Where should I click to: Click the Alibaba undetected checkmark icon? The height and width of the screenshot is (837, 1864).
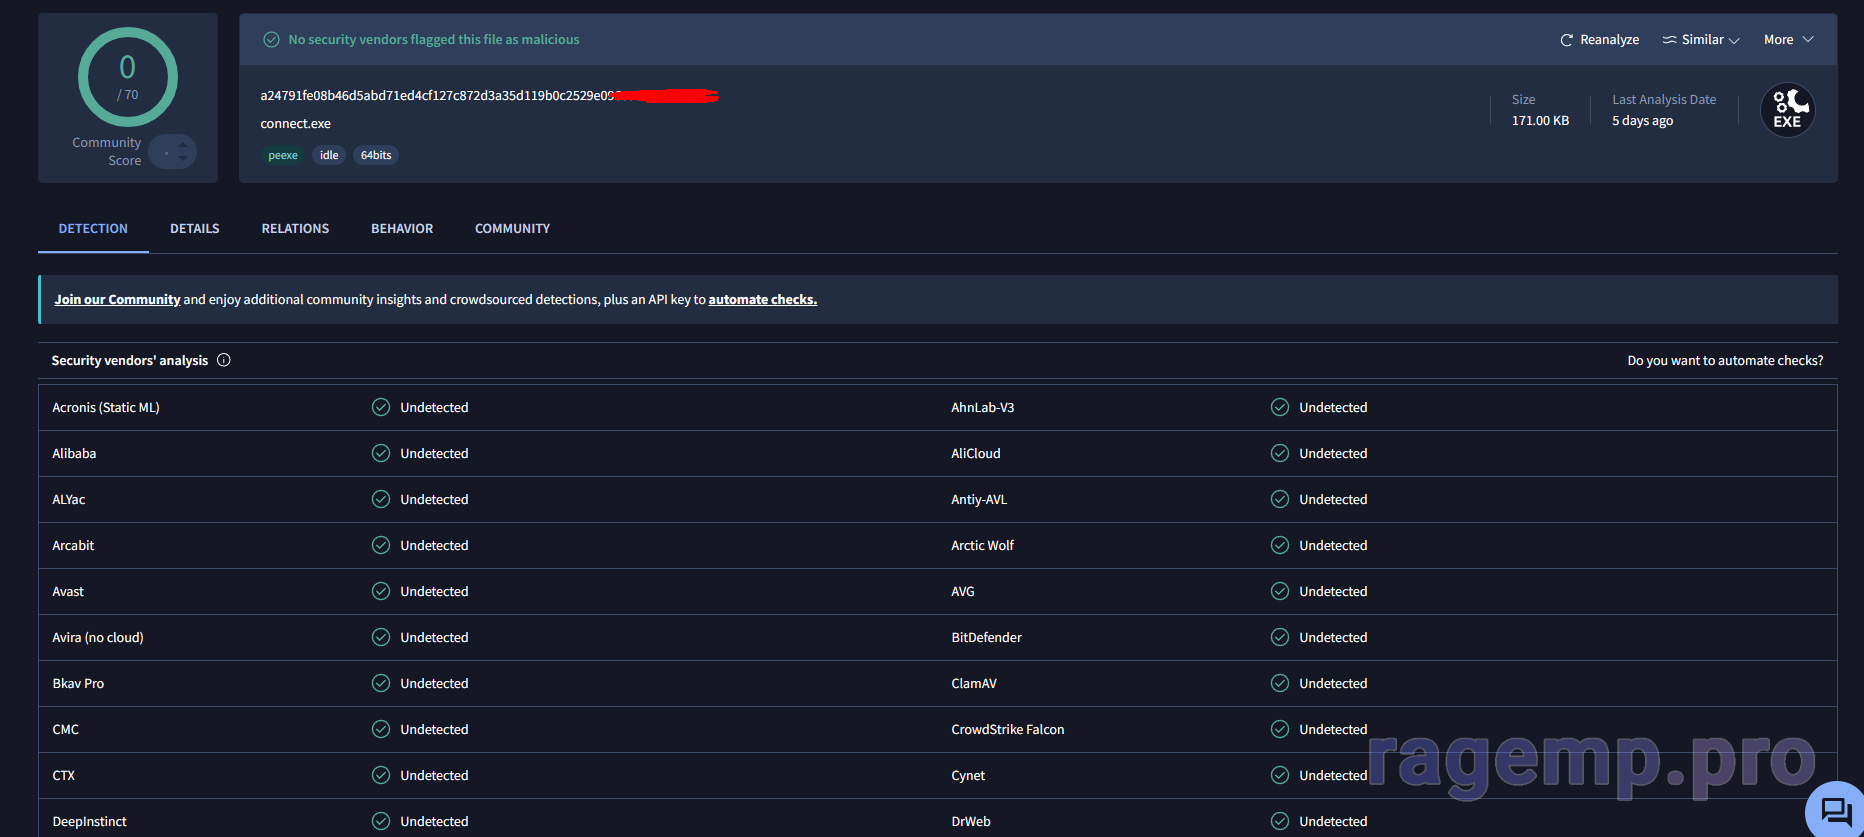(381, 453)
